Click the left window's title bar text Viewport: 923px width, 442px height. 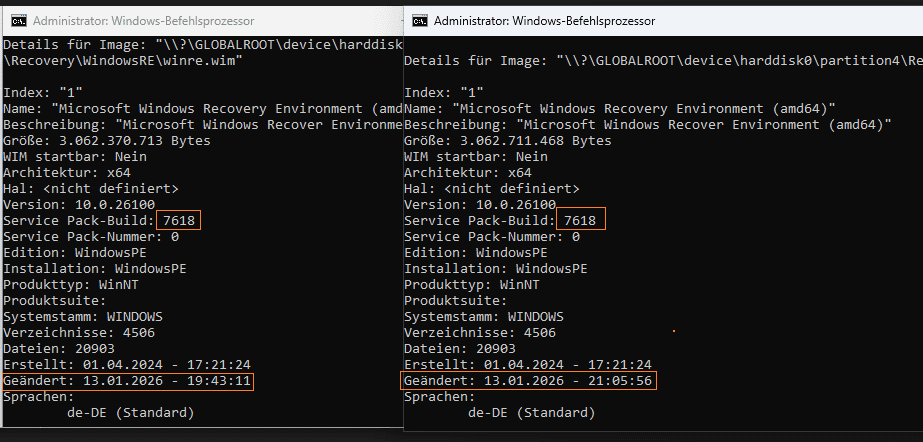(x=143, y=20)
